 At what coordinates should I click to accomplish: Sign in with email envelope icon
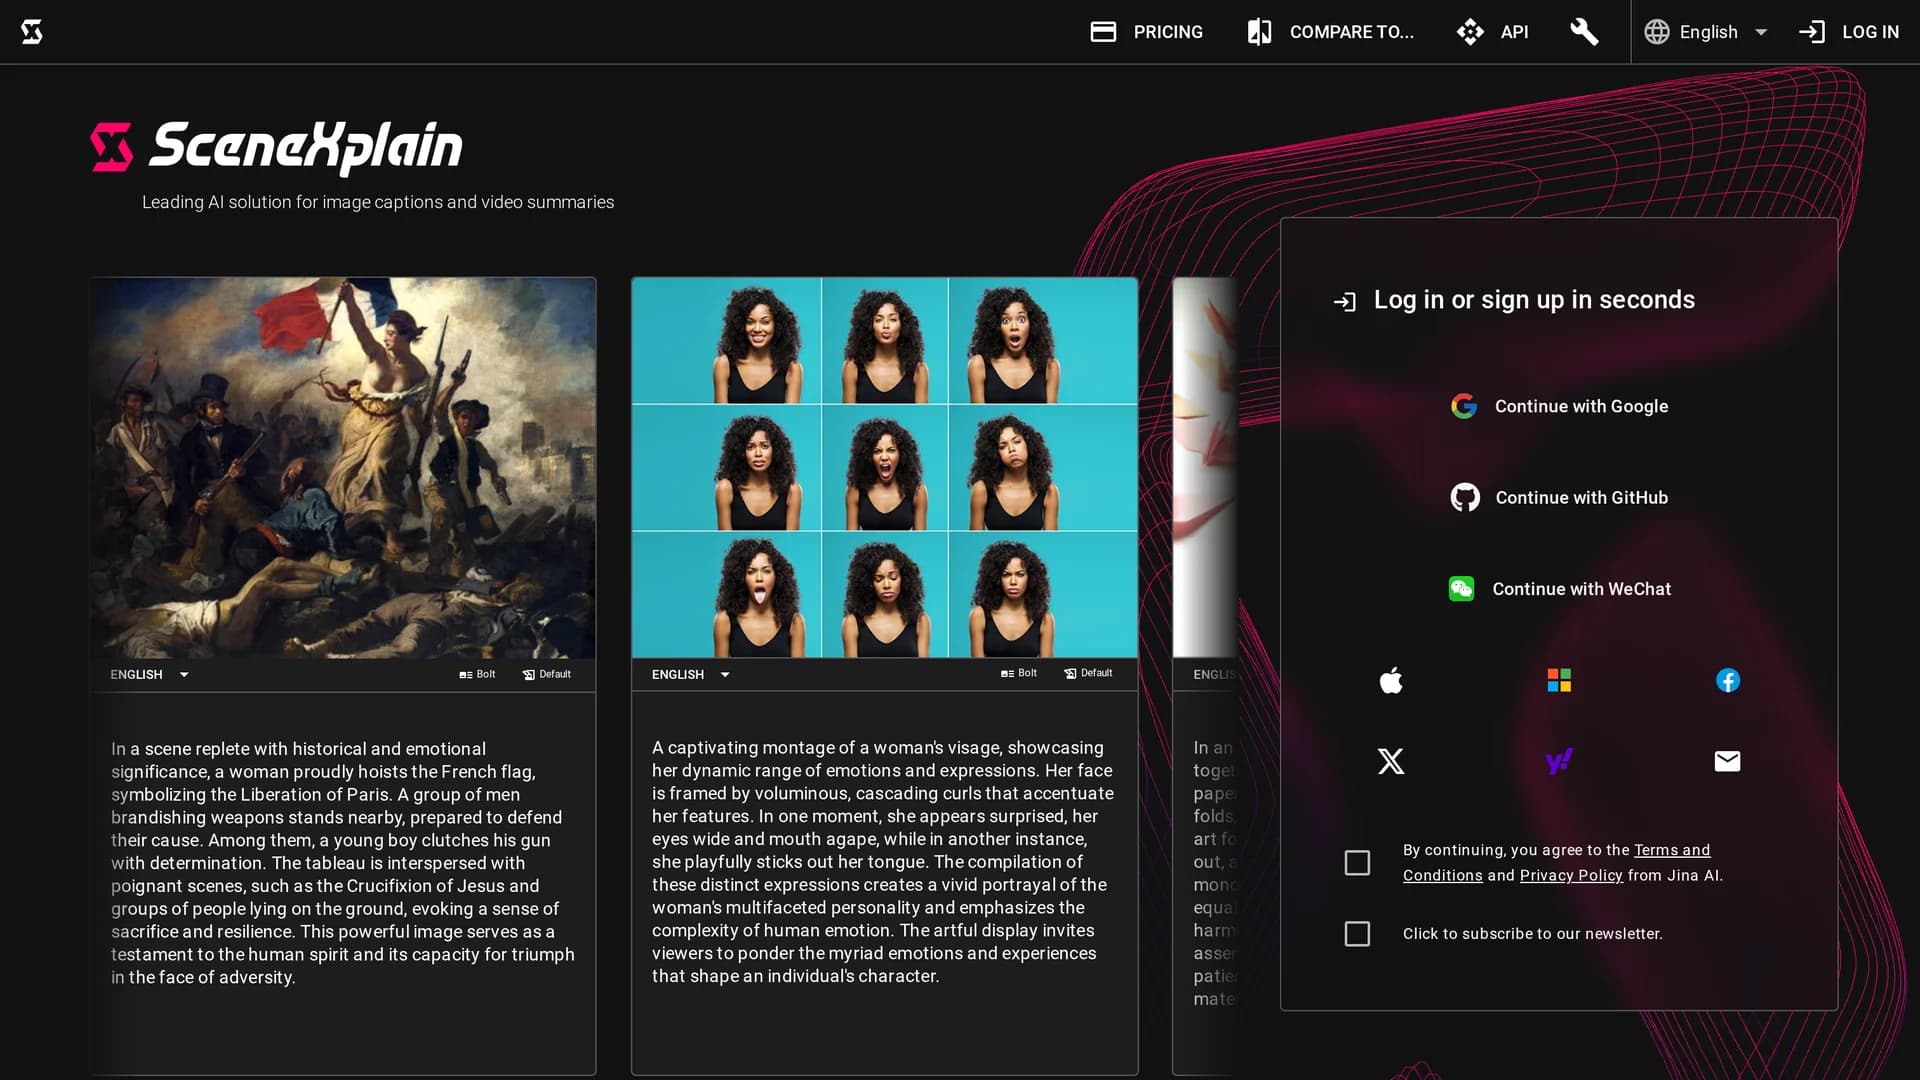click(x=1728, y=762)
